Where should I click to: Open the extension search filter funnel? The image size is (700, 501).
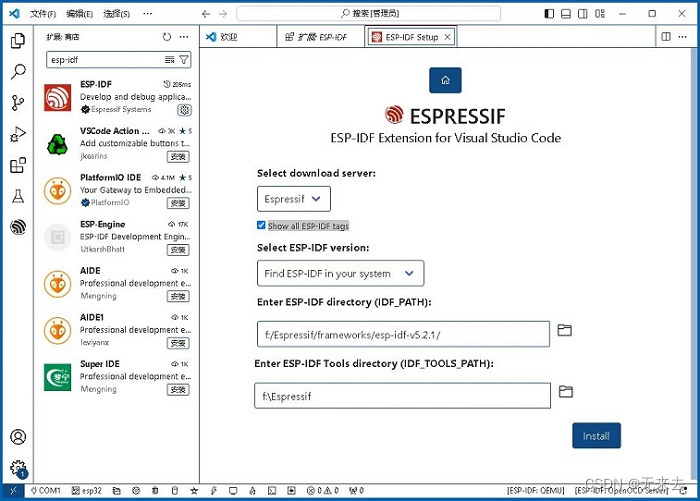183,60
